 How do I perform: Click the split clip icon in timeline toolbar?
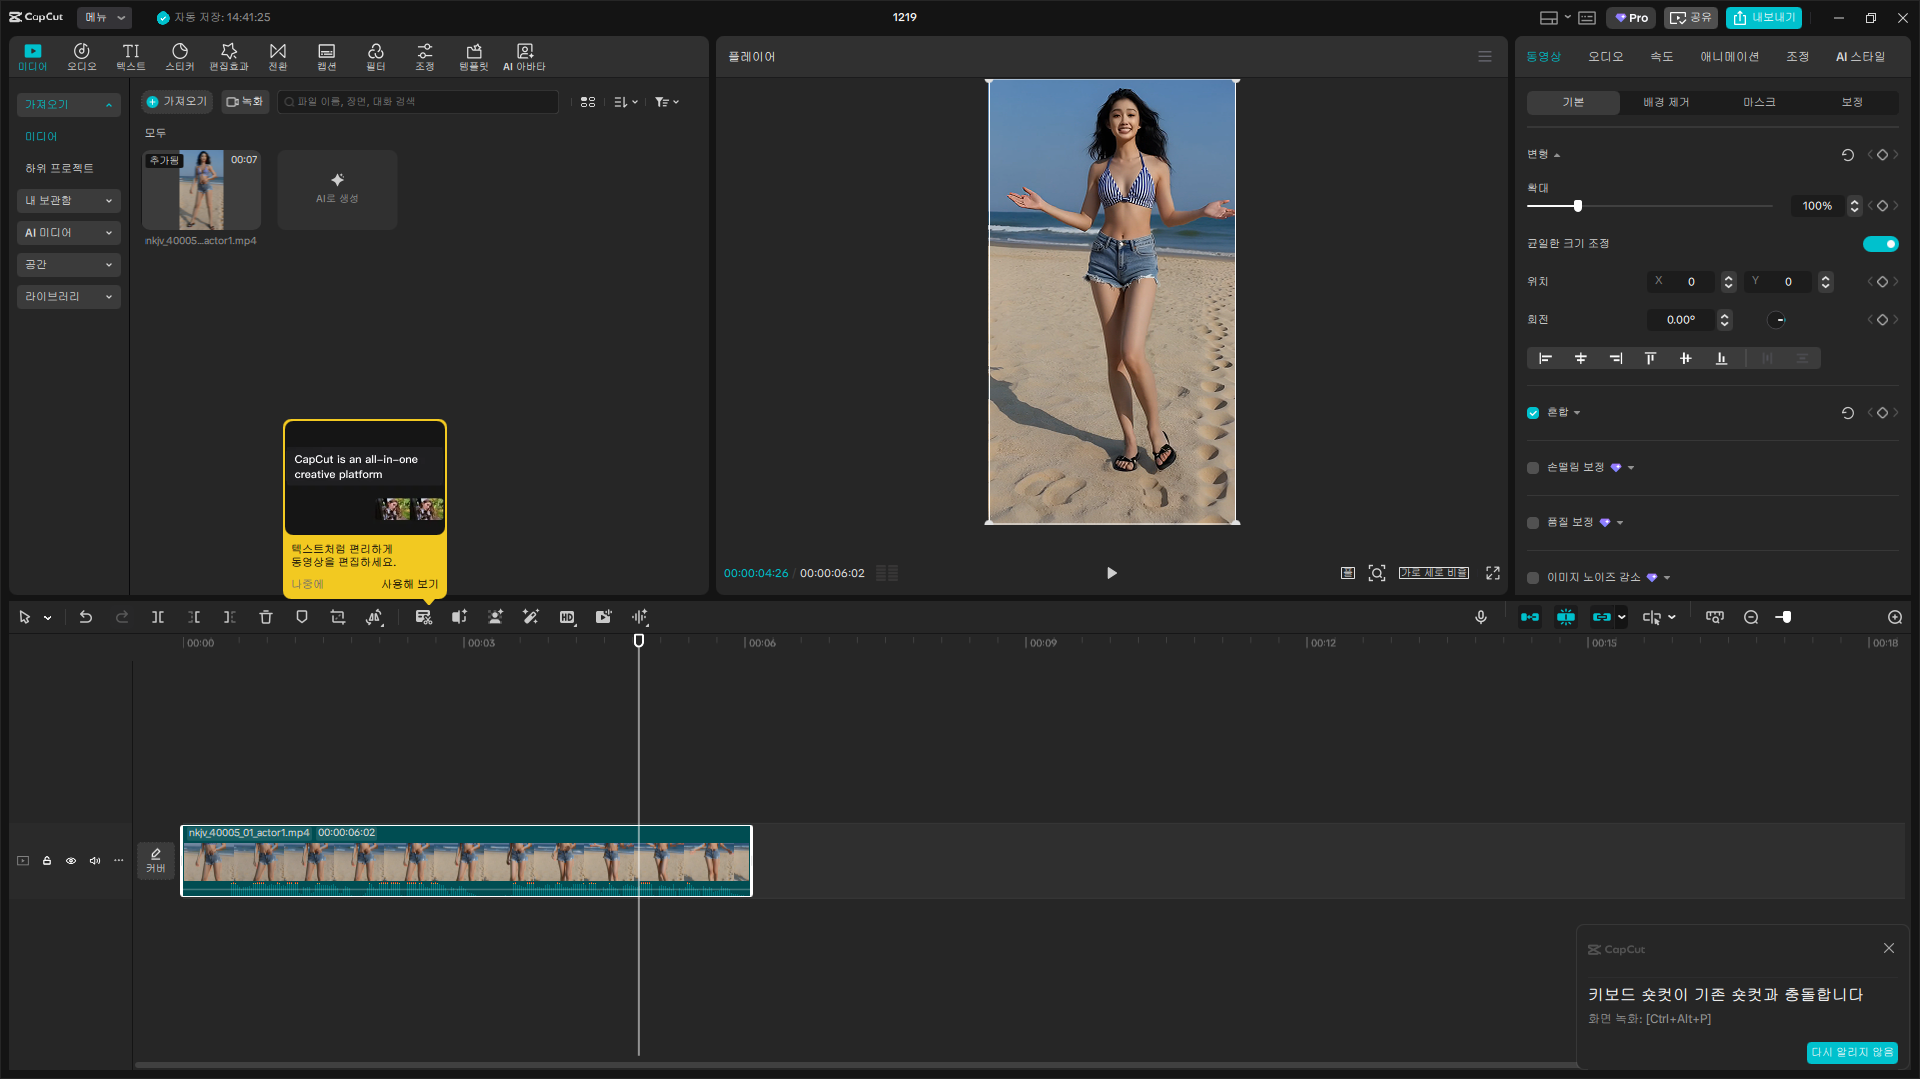pyautogui.click(x=158, y=618)
